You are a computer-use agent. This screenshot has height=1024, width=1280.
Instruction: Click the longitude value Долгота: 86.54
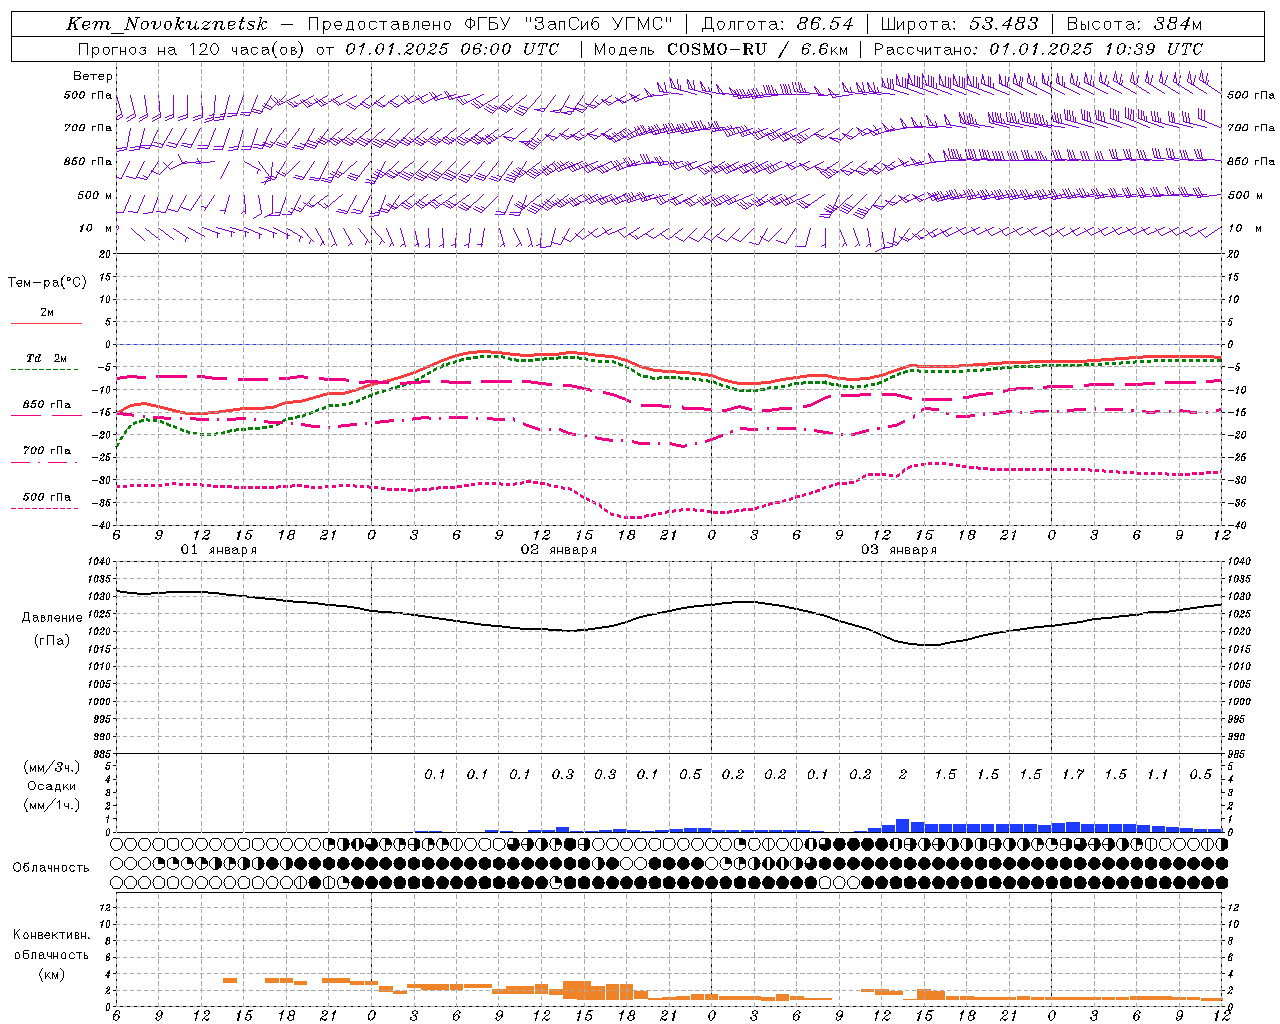pos(777,24)
